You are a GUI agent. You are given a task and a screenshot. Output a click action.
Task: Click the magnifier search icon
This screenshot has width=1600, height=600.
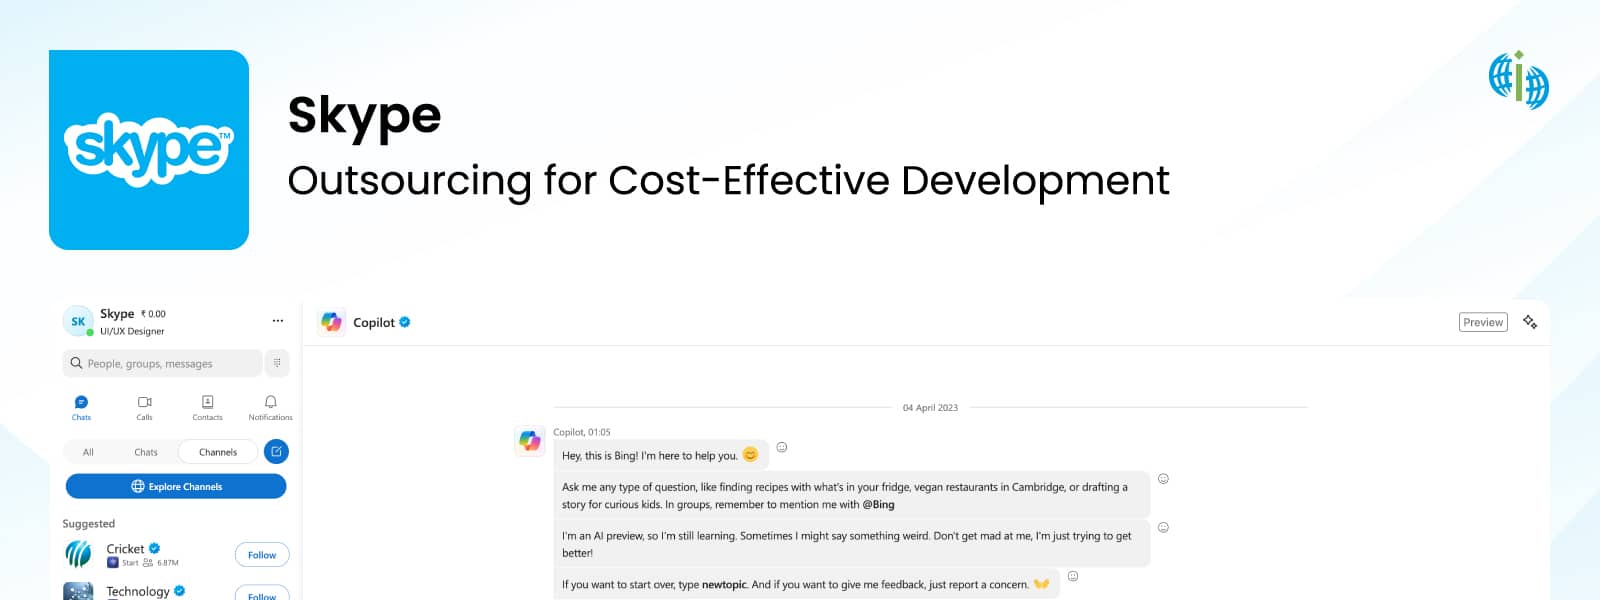[x=76, y=363]
